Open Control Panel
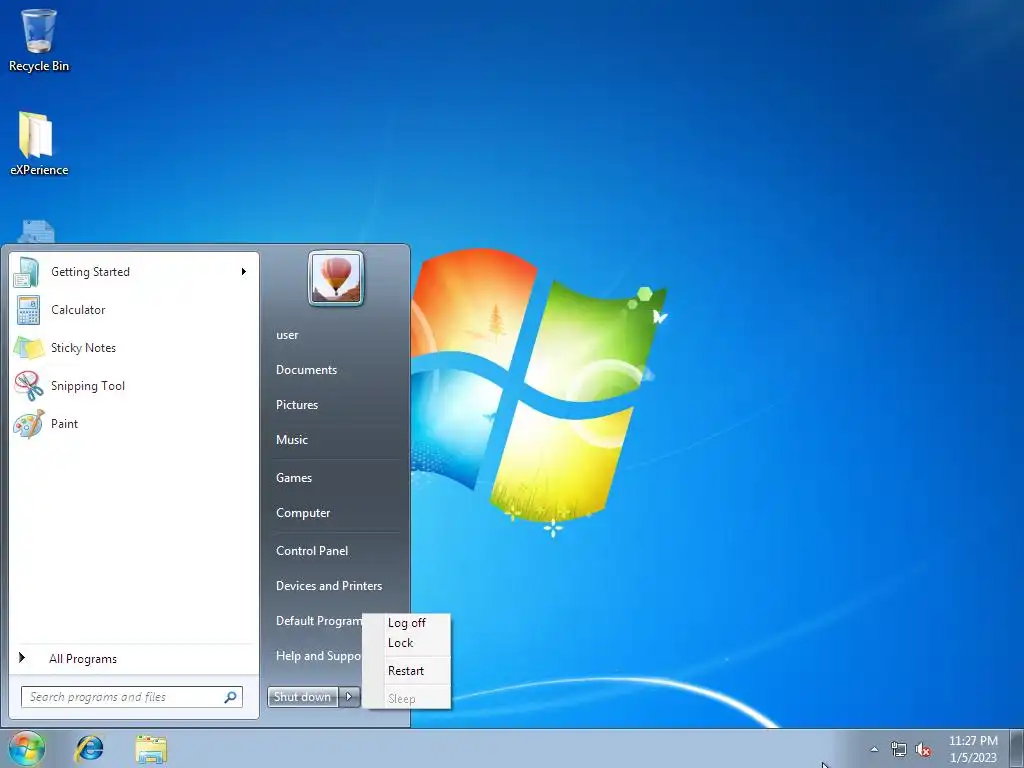Image resolution: width=1024 pixels, height=768 pixels. [312, 551]
